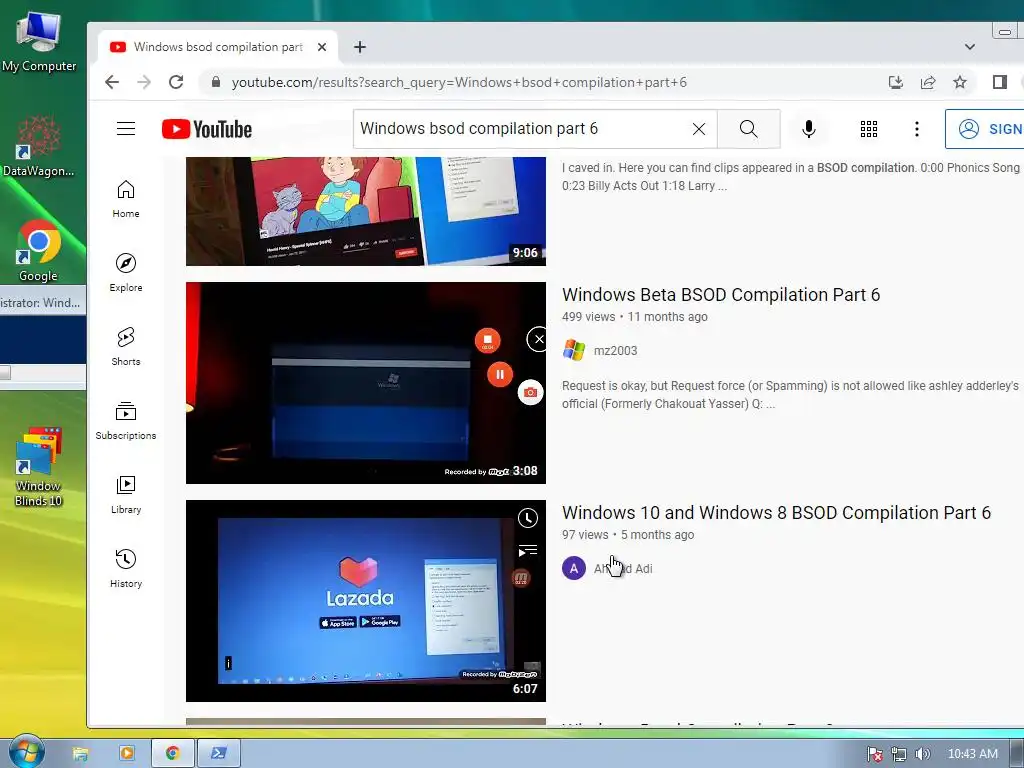Open Windows 10 and Windows 8 BSOD title
Screen dimensions: 1024x768
[776, 513]
